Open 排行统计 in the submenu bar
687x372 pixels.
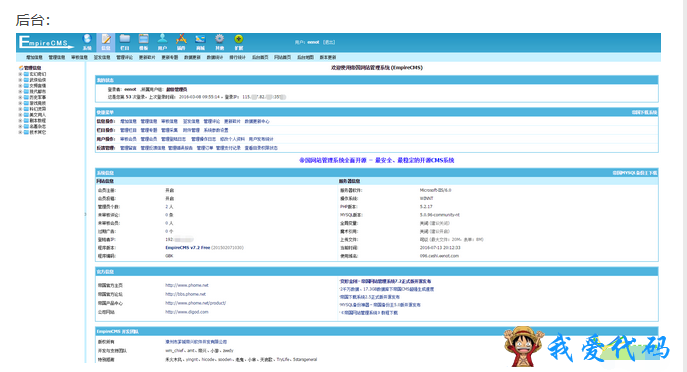pos(237,57)
